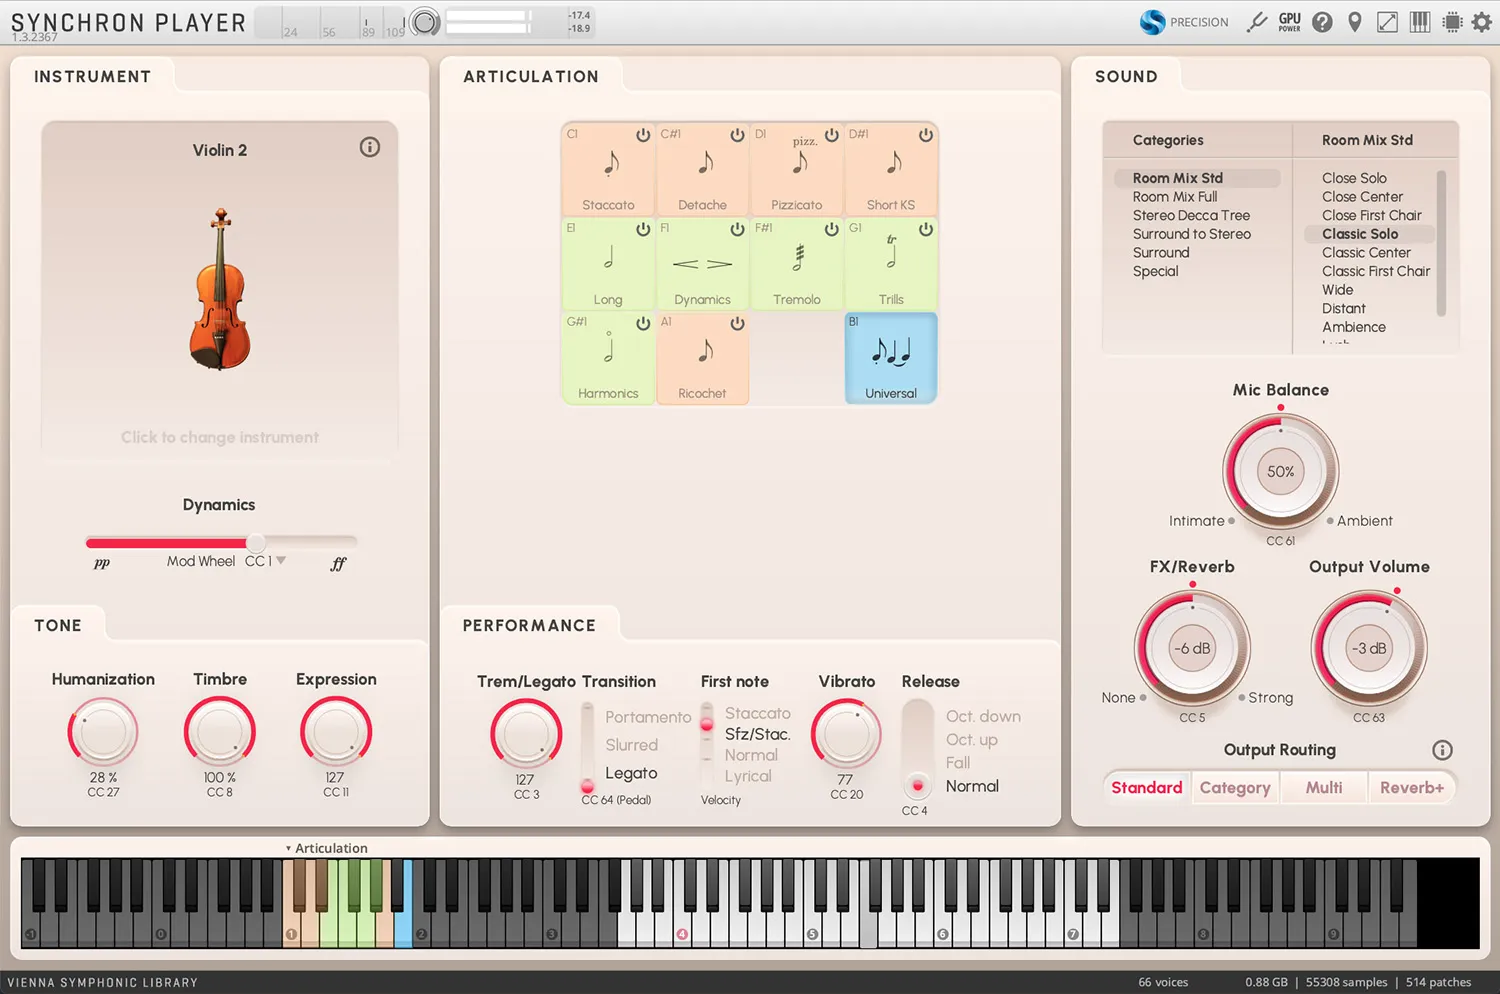The width and height of the screenshot is (1500, 994).
Task: Open the Mod Wheel CC1 dropdown arrow
Action: tap(281, 561)
